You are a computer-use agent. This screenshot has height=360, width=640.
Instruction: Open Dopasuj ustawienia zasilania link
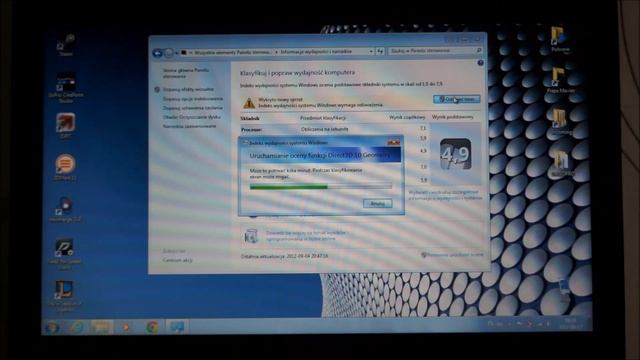[x=193, y=108]
